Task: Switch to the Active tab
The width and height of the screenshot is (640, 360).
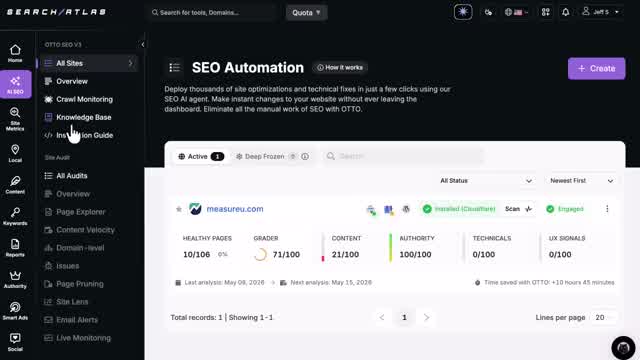Action: click(x=201, y=156)
